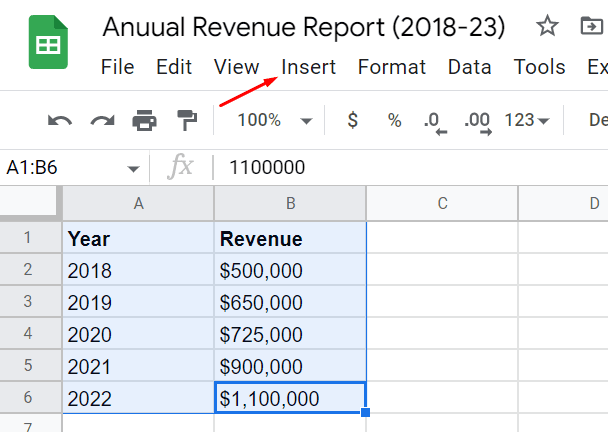Select the cell containing 2019
The width and height of the screenshot is (608, 432).
[x=138, y=301]
